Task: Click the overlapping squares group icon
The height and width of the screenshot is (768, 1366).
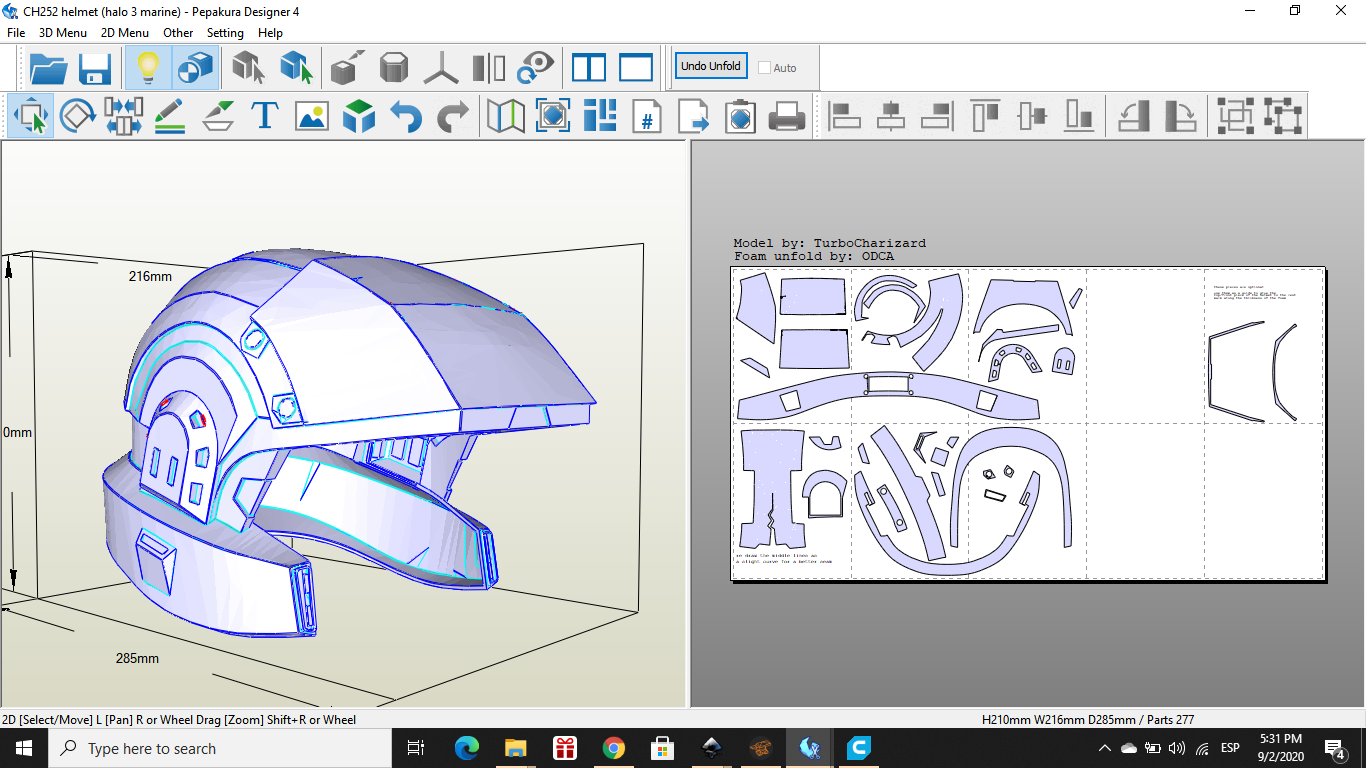Action: point(1235,116)
